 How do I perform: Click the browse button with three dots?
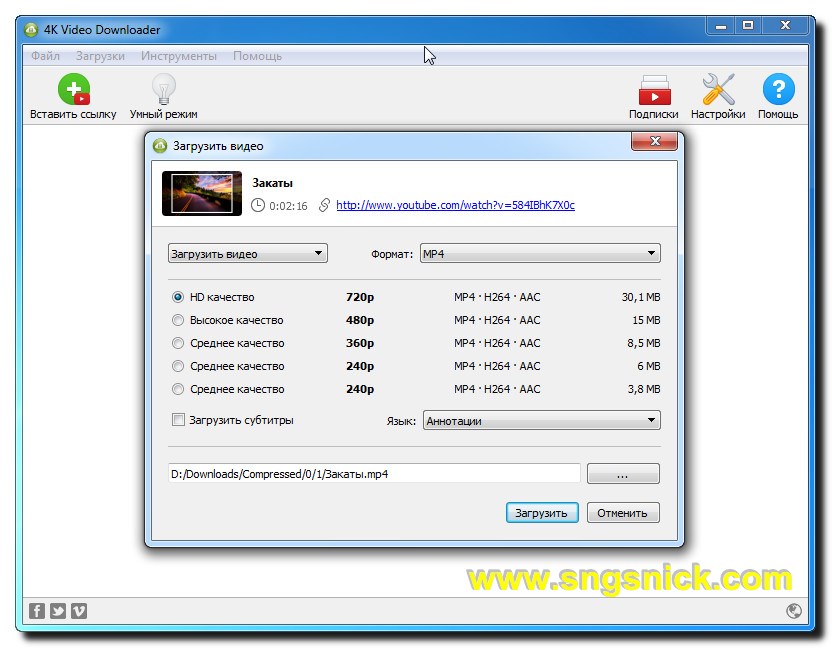tap(623, 474)
